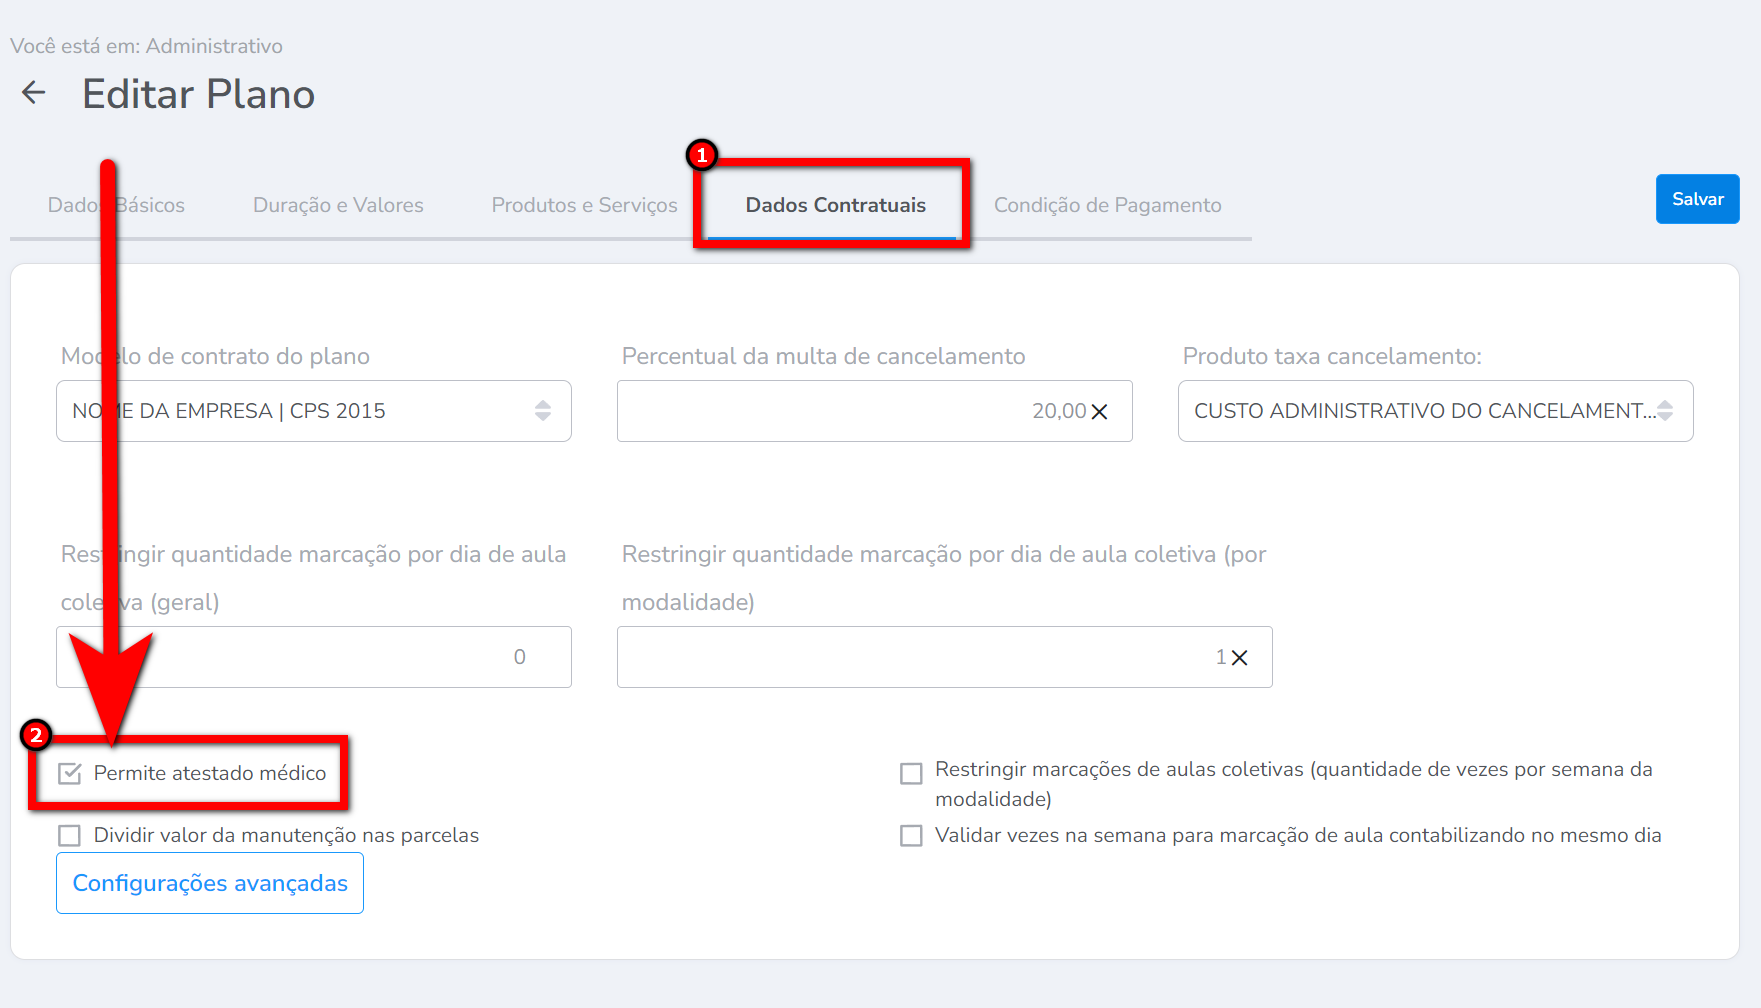Enable Validar vezes na semana checkbox

(911, 836)
